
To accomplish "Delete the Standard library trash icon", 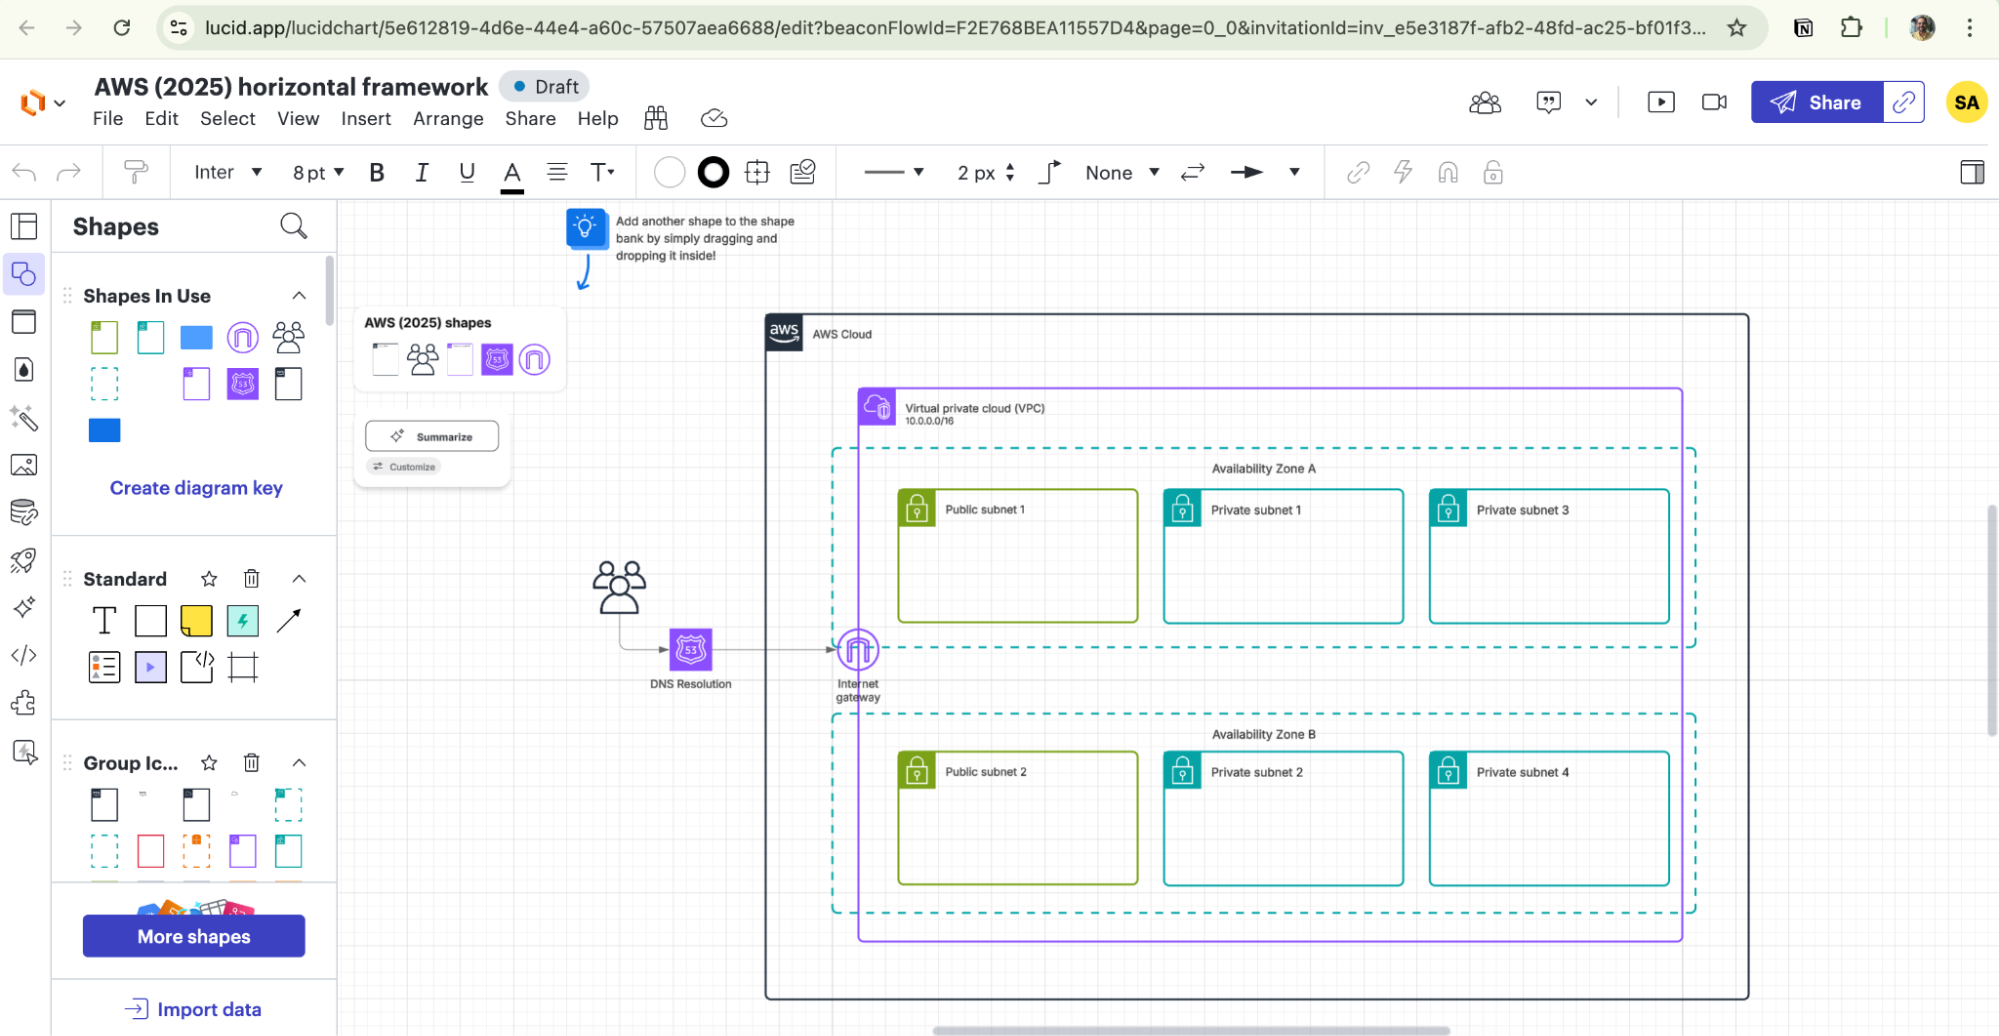I will coord(252,579).
